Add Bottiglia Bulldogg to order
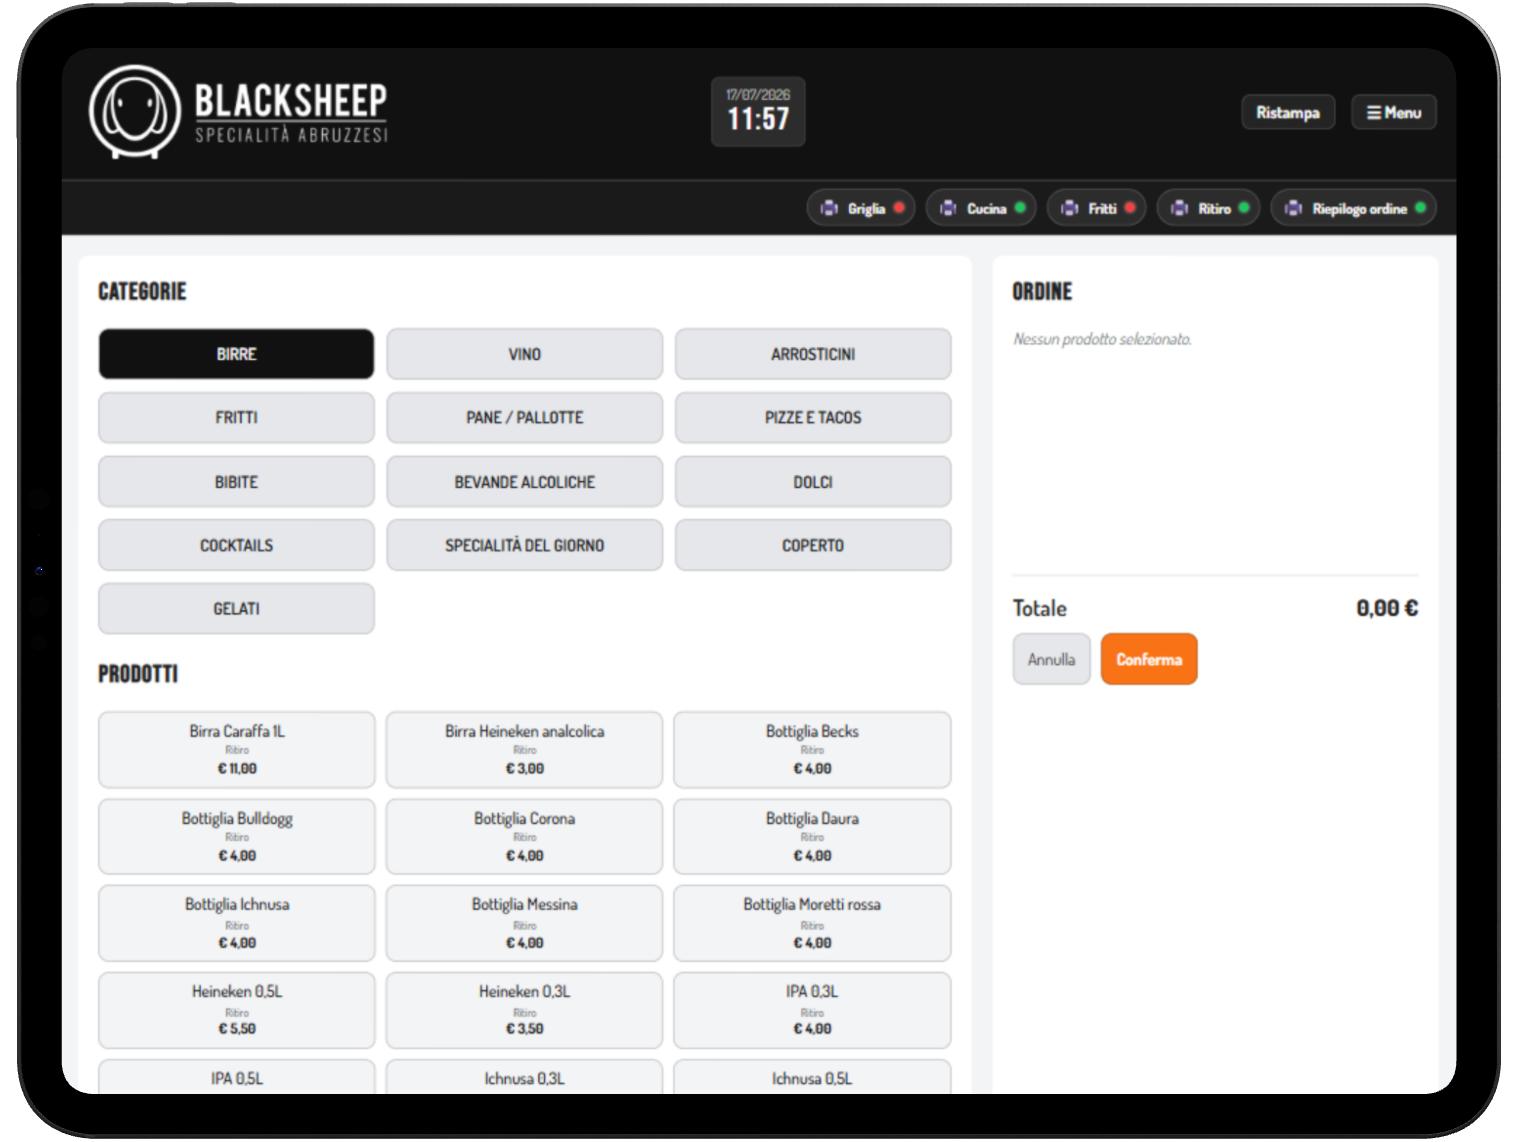The image size is (1518, 1142). pyautogui.click(x=237, y=836)
